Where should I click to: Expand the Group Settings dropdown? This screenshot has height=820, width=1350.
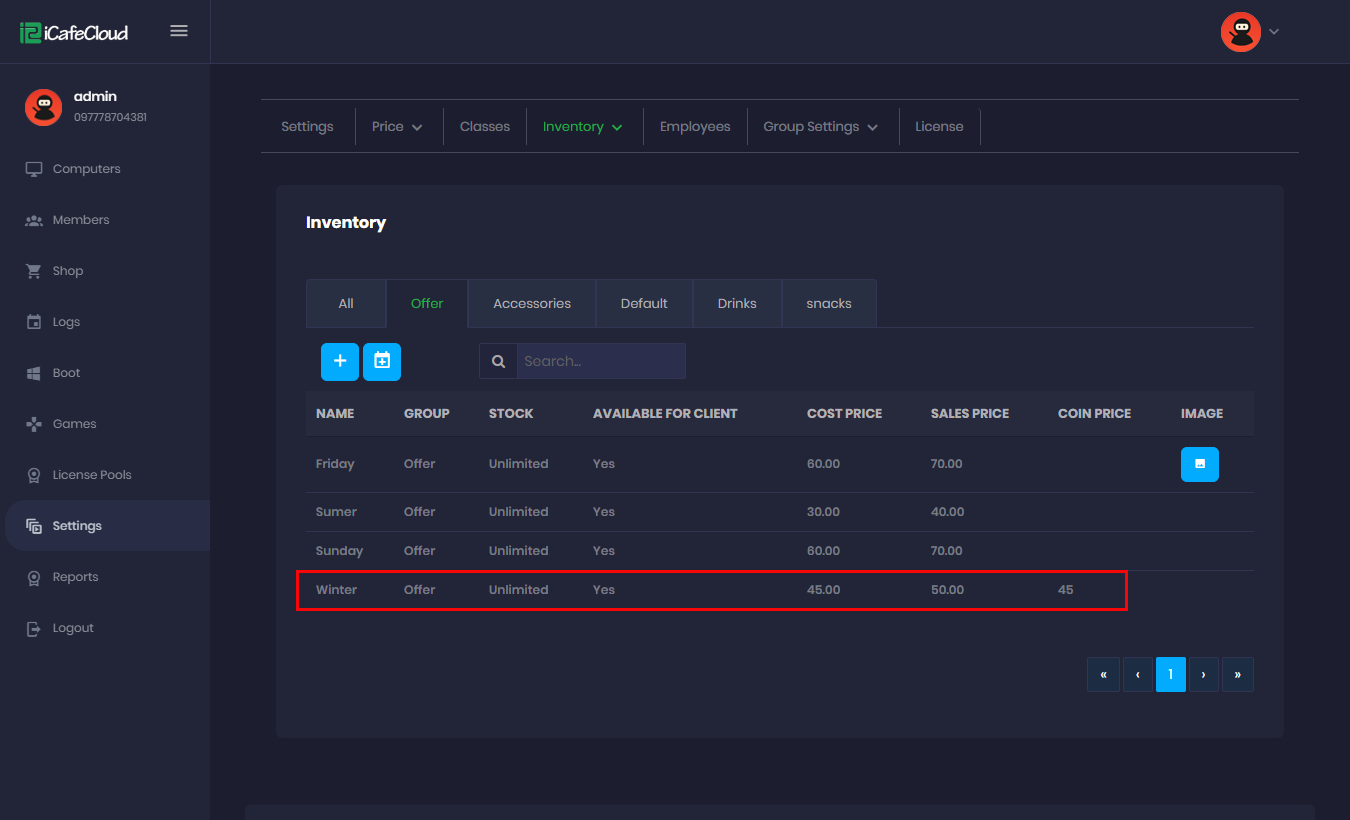coord(820,127)
